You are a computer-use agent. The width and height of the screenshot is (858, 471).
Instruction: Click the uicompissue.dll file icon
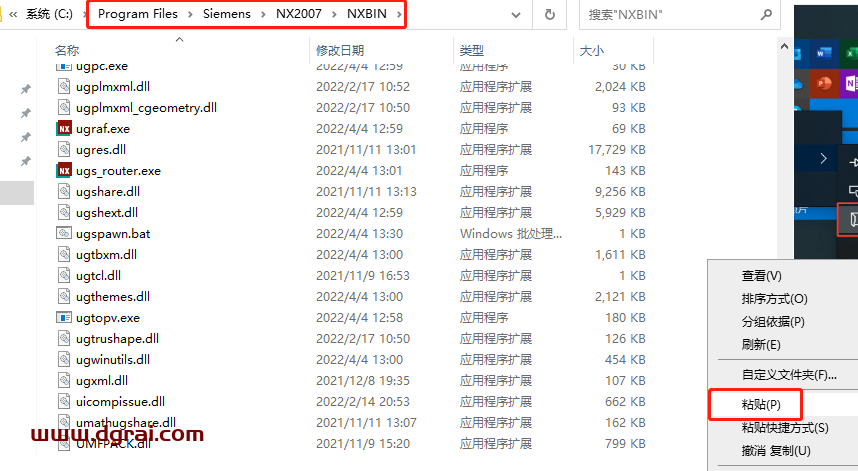(64, 402)
